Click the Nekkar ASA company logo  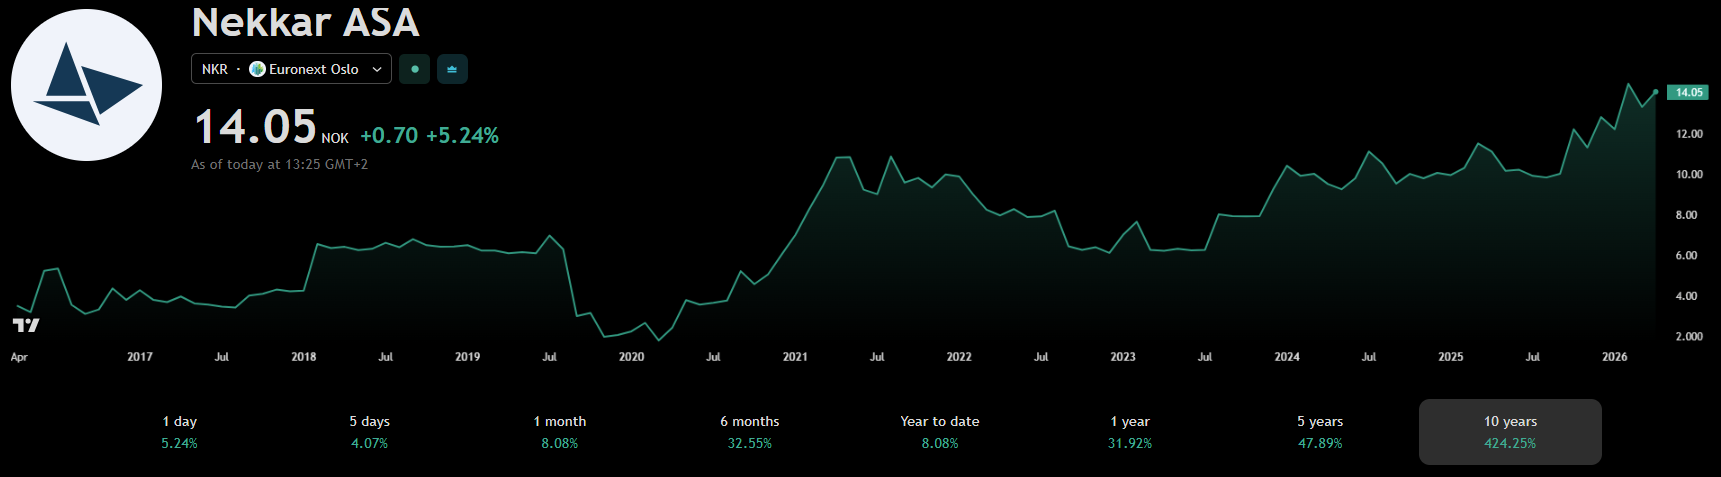click(x=86, y=85)
